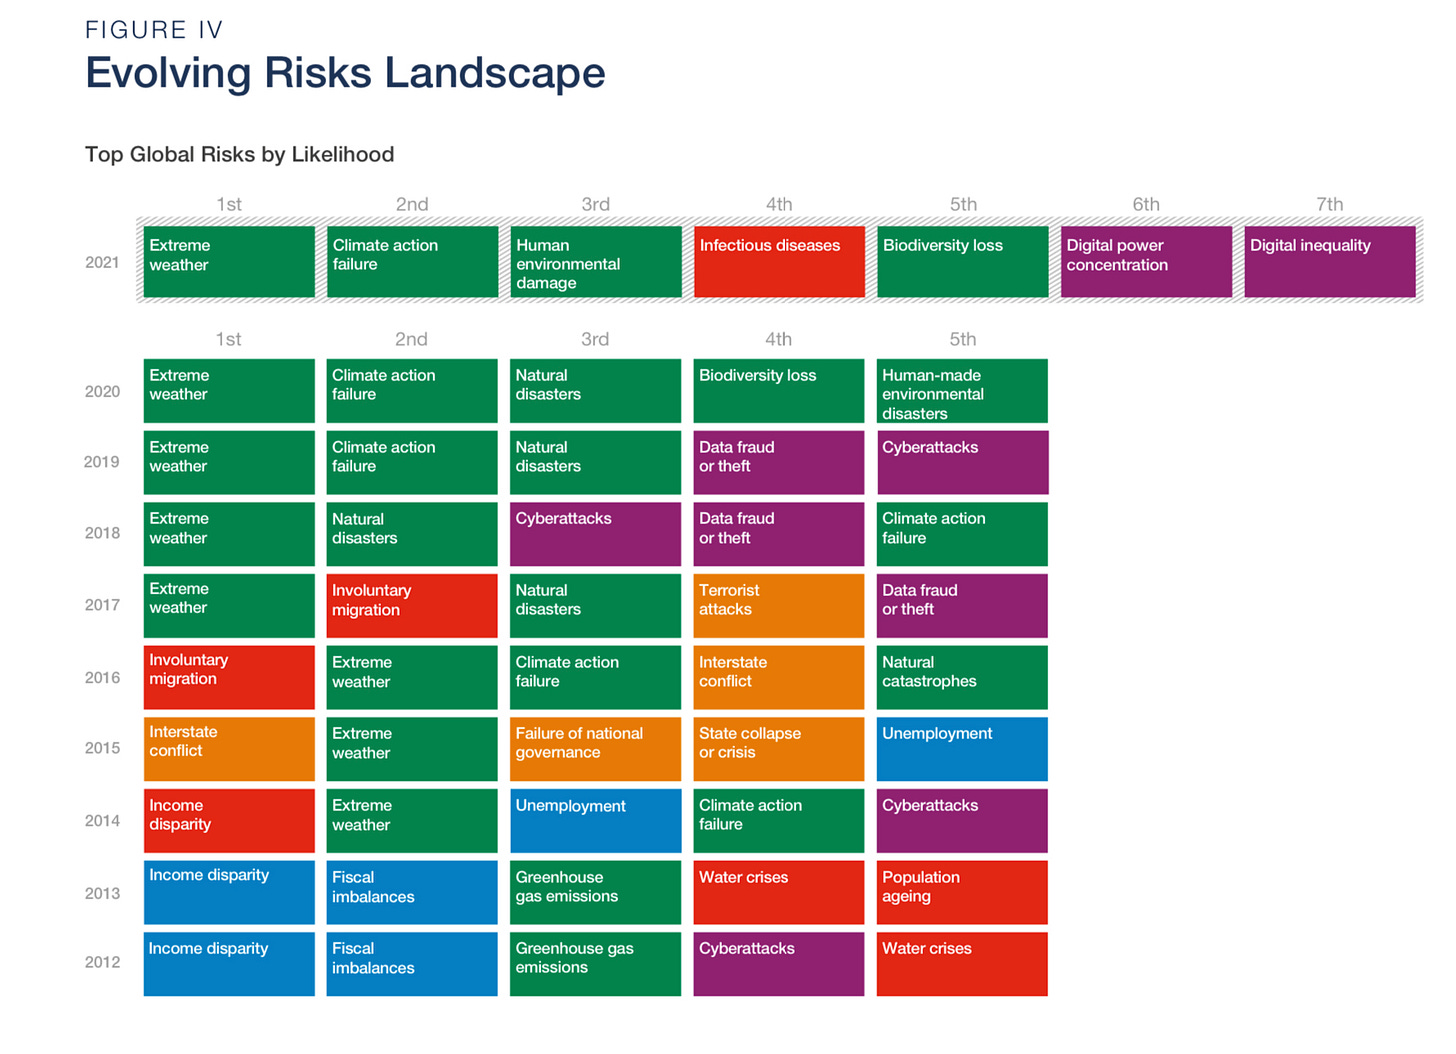This screenshot has height=1054, width=1456.
Task: Select the Digital power concentration box
Action: 1146,262
